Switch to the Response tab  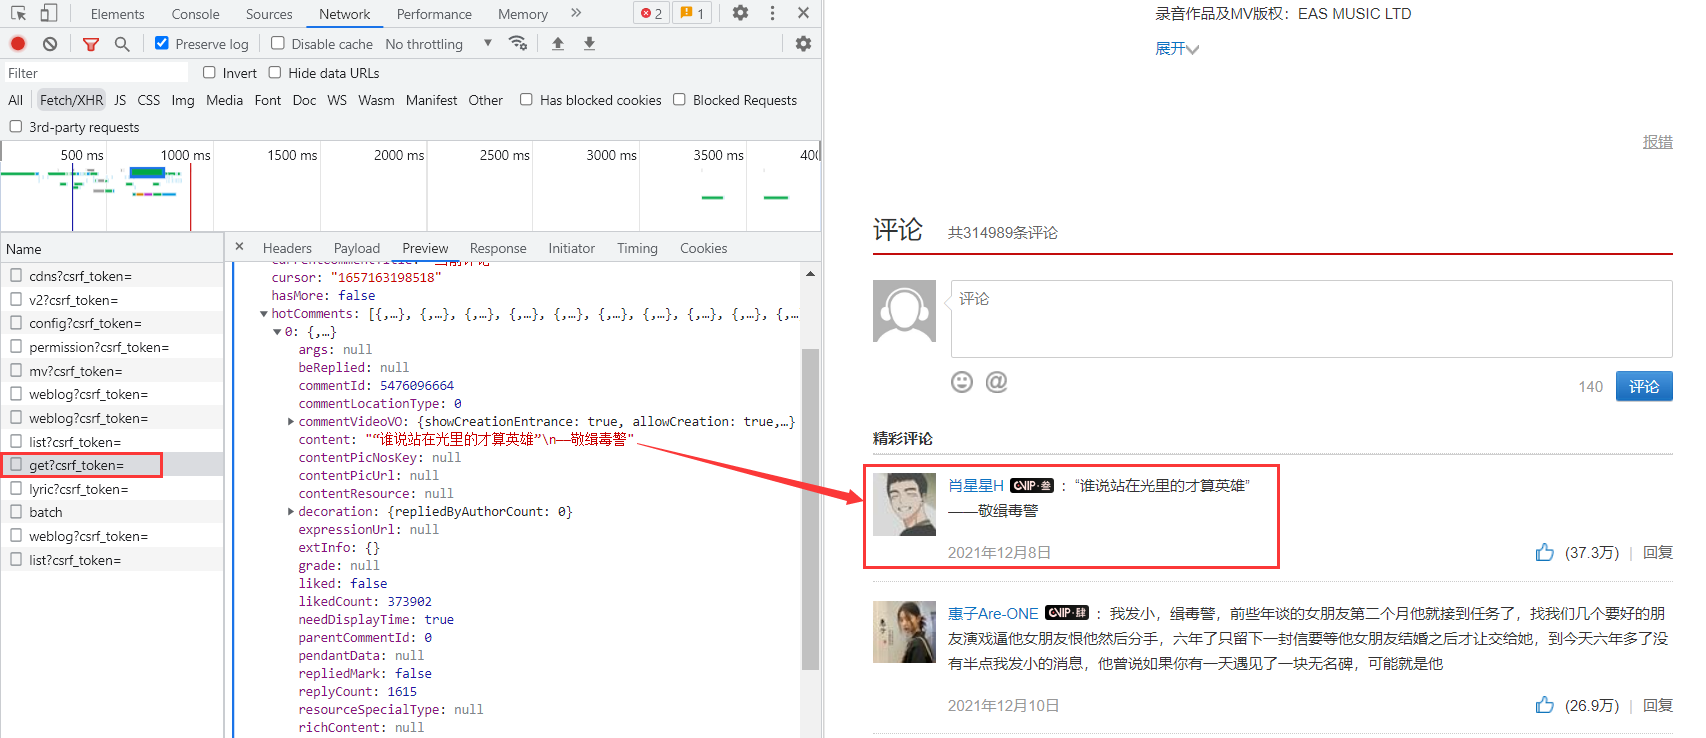[497, 248]
